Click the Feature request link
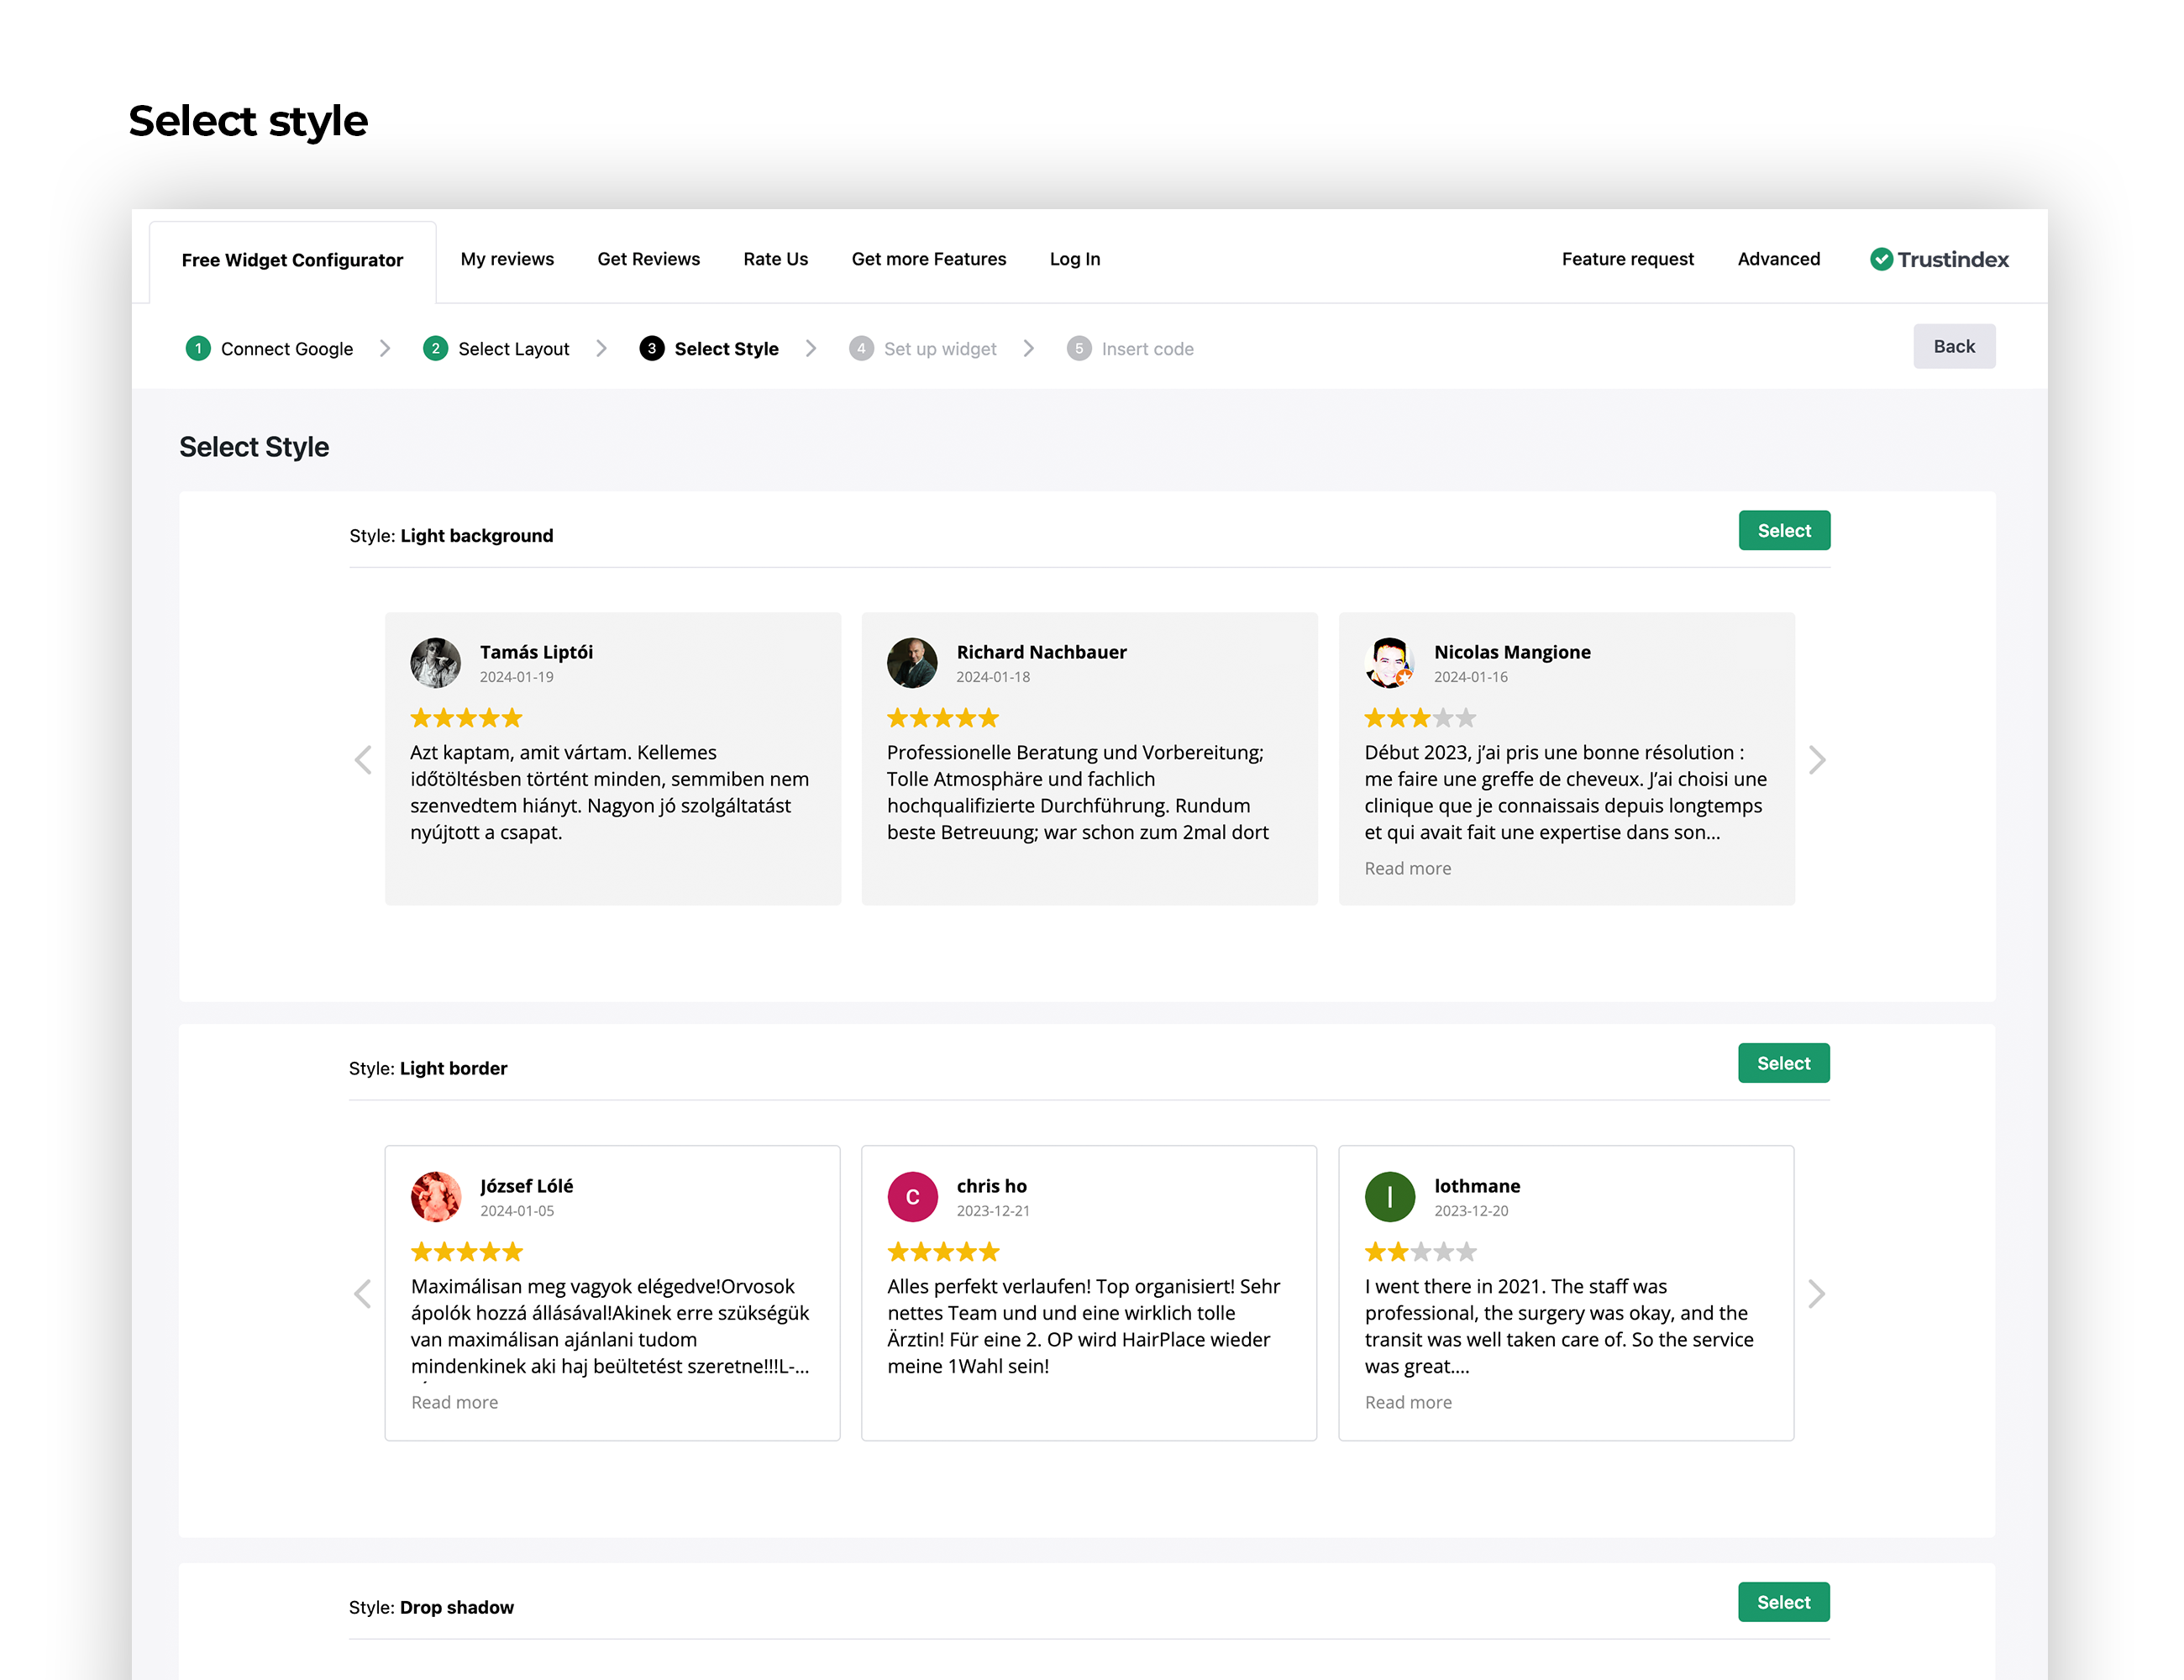 pos(1625,260)
